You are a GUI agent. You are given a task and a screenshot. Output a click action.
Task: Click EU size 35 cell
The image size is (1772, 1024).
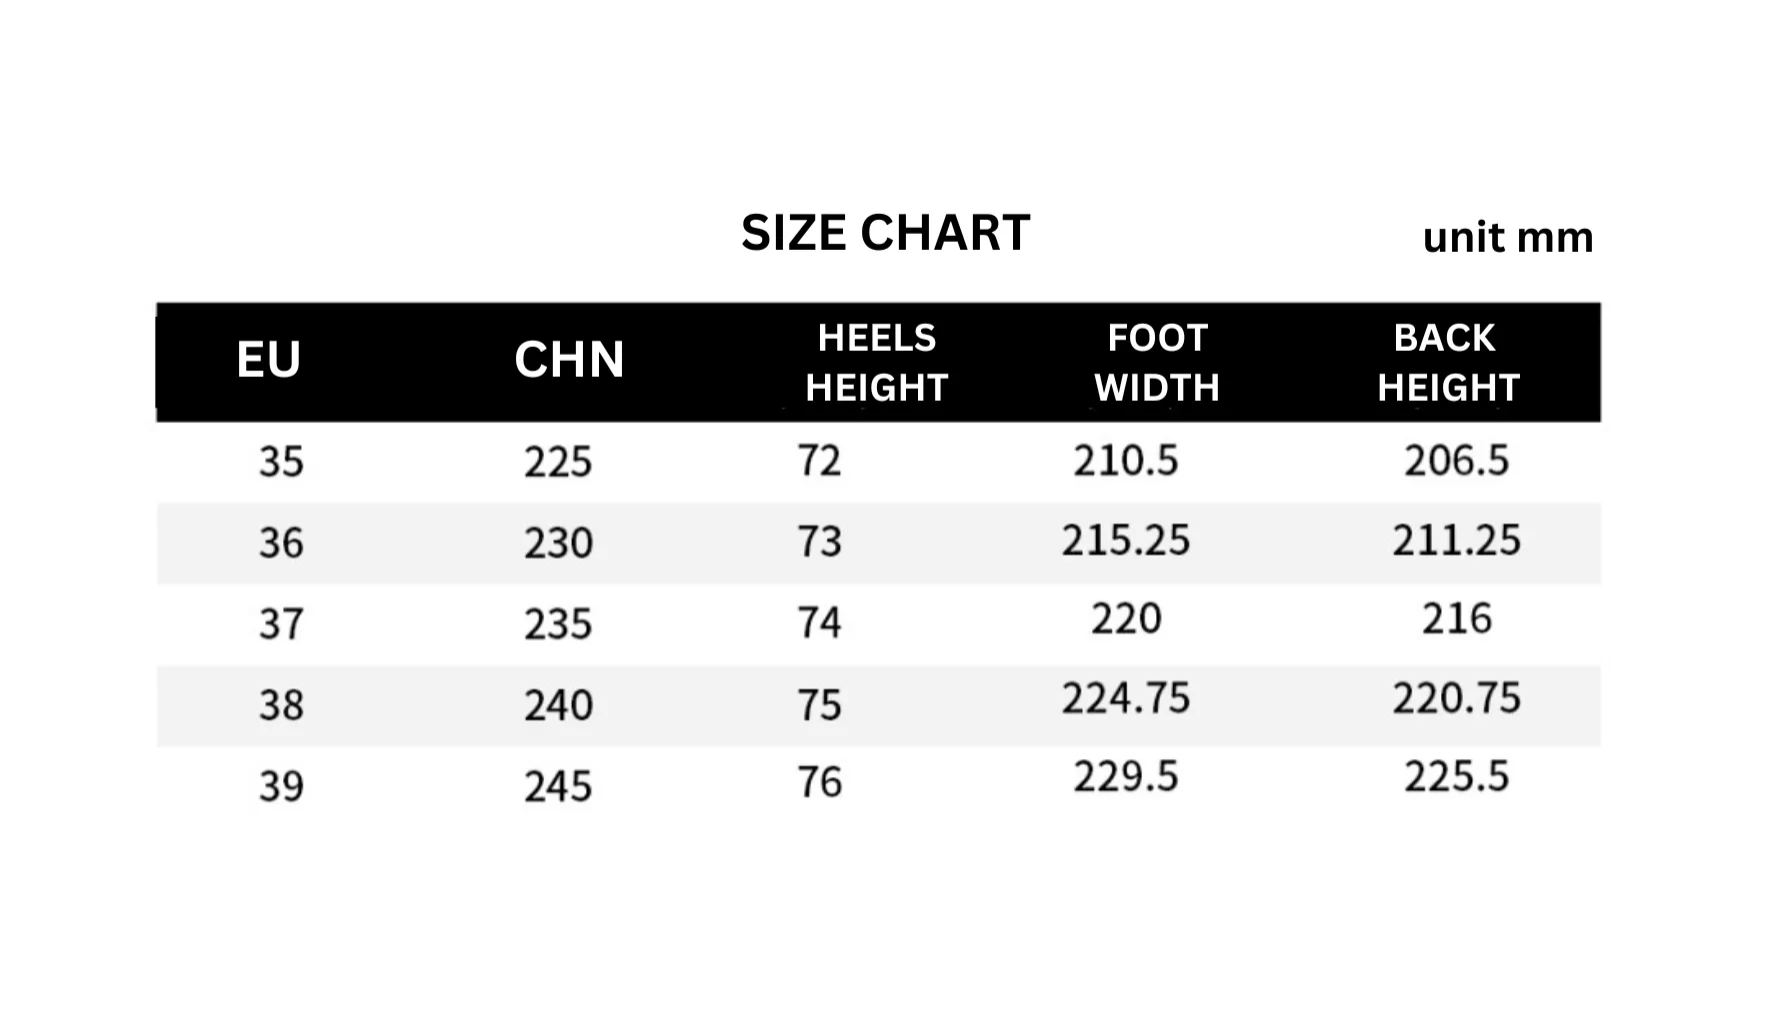[281, 462]
